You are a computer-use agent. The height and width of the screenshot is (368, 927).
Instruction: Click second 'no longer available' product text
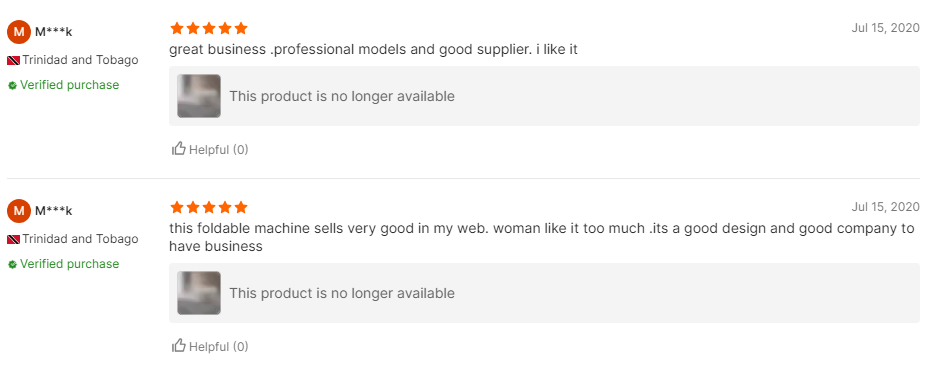click(x=342, y=293)
